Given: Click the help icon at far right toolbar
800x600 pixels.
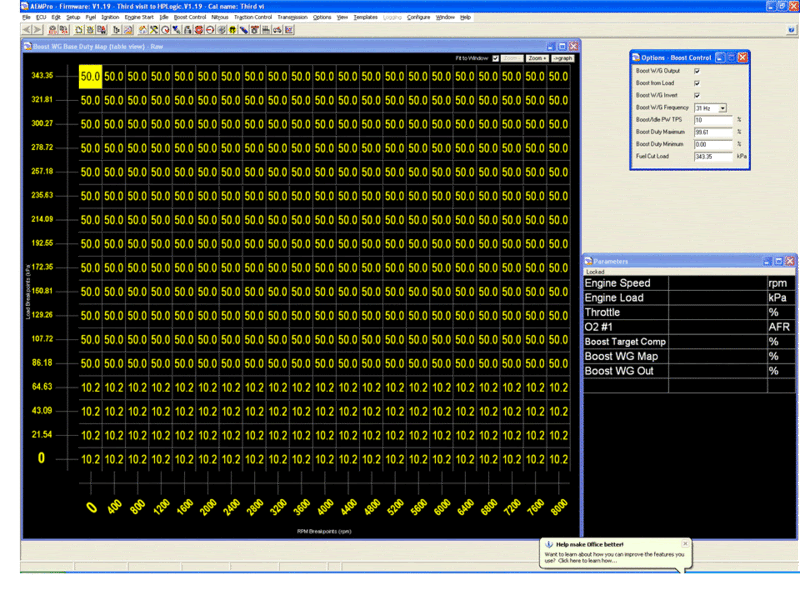Looking at the screenshot, I should click(791, 30).
